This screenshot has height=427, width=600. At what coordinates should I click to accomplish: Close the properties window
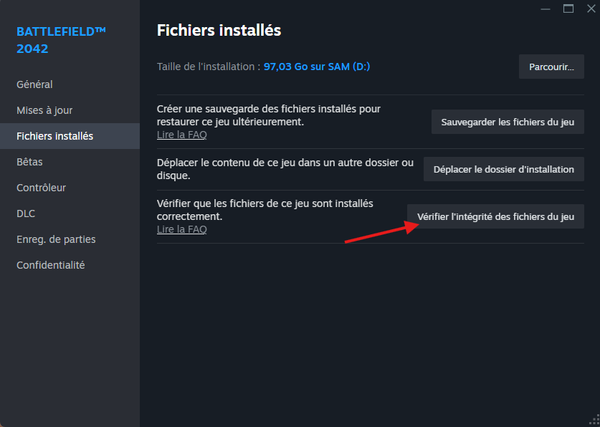(x=591, y=8)
